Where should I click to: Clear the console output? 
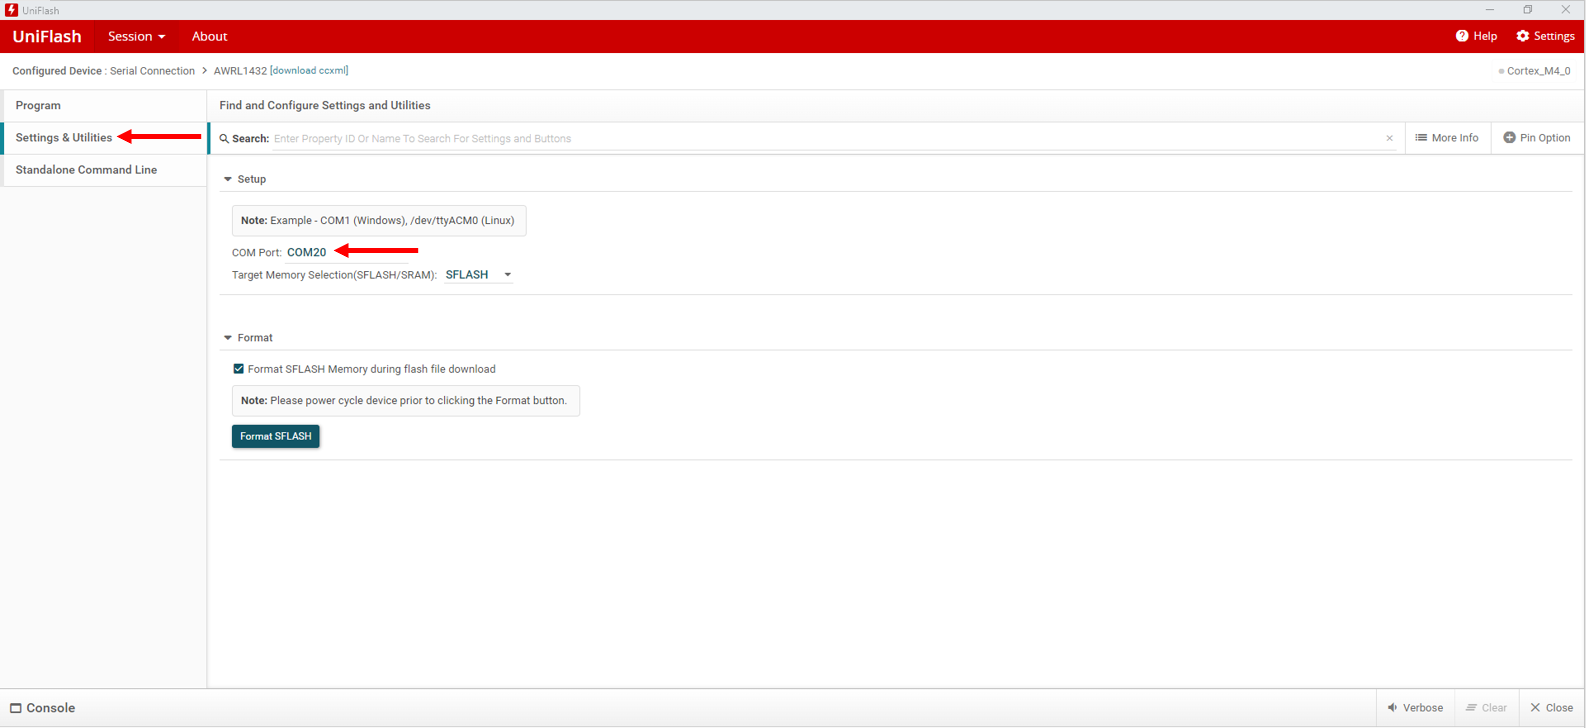tap(1487, 708)
